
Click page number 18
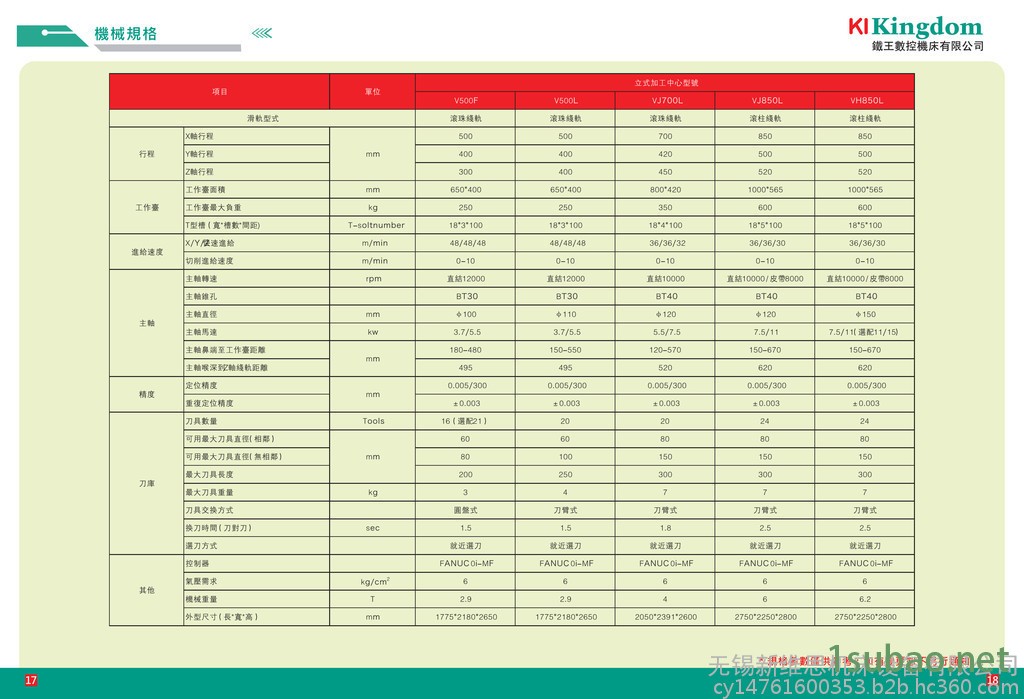point(993,680)
